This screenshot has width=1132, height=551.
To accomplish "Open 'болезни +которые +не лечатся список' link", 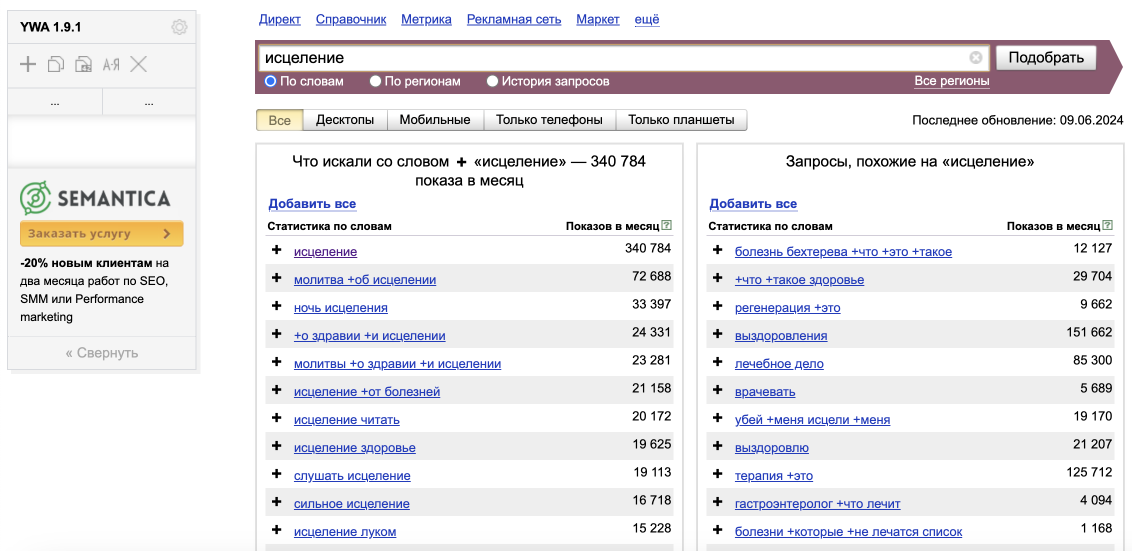I will click(x=848, y=532).
